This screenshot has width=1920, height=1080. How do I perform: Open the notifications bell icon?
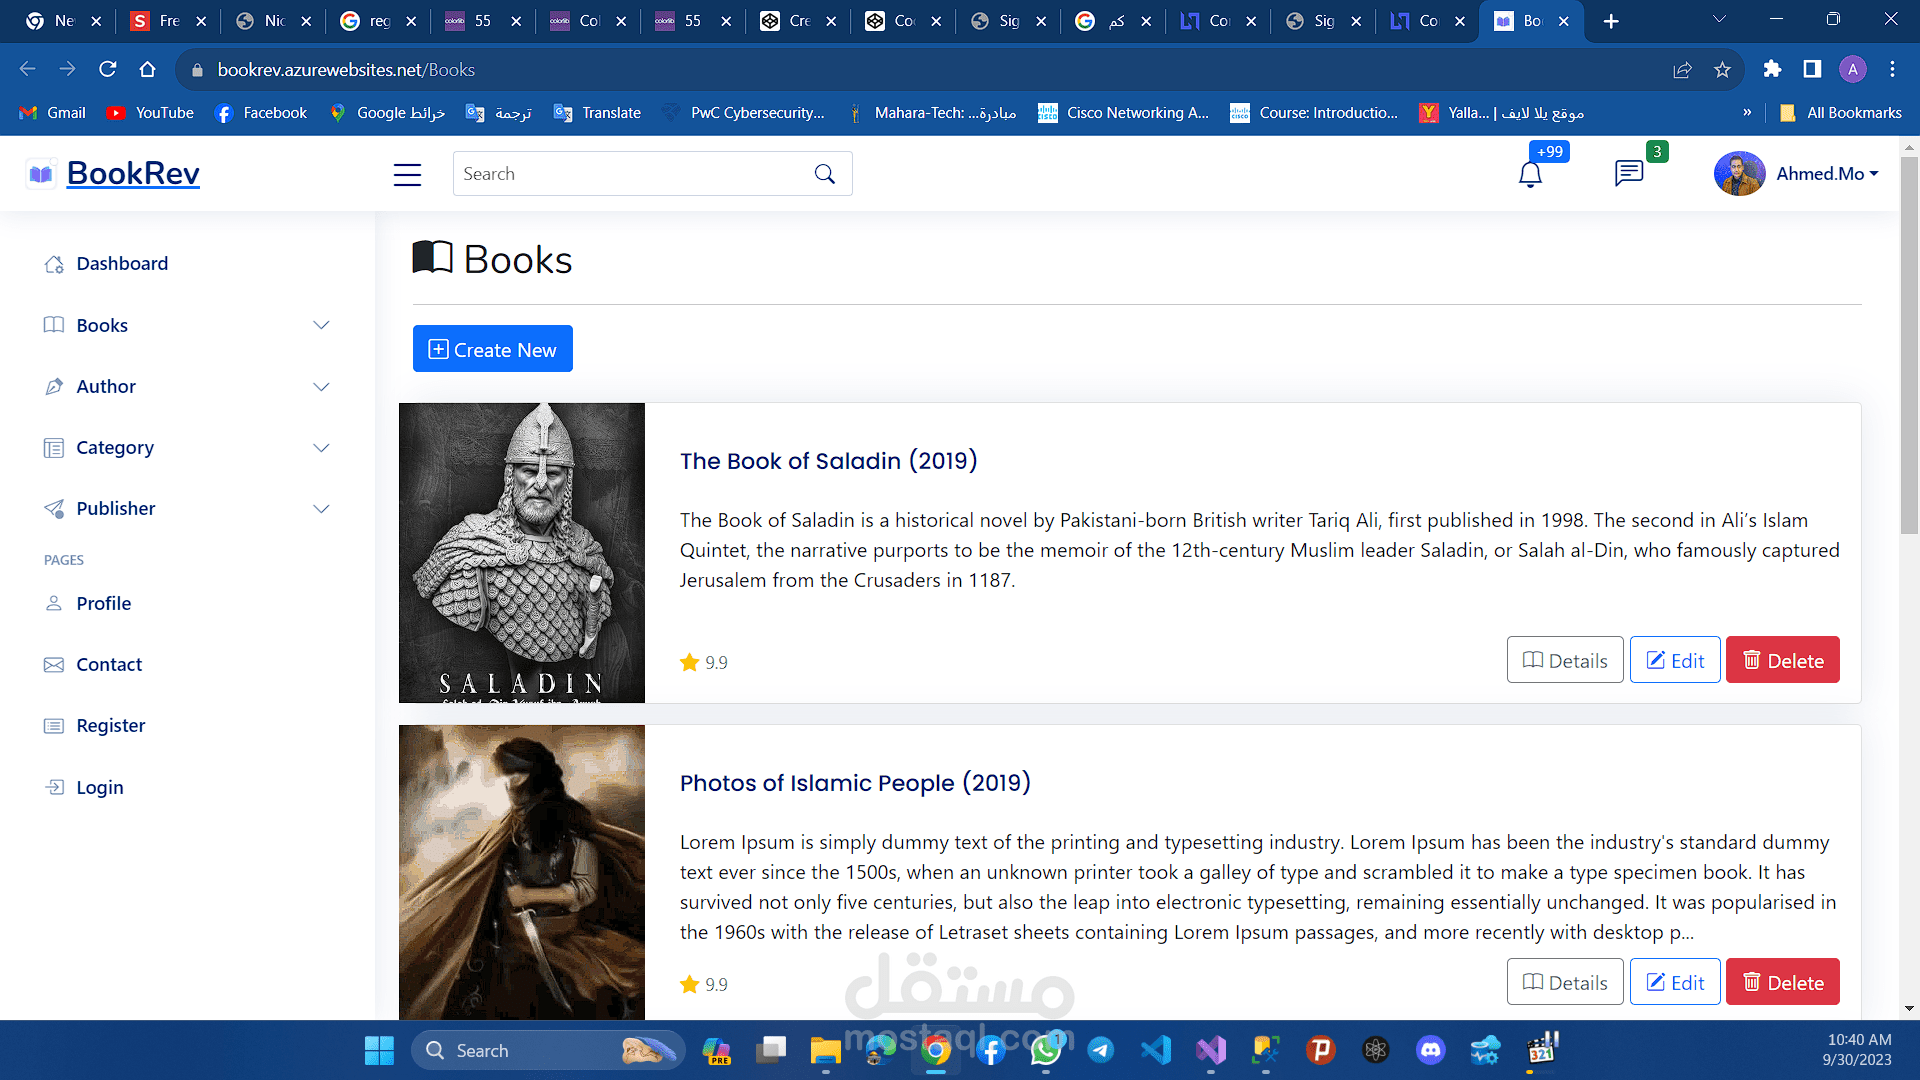pyautogui.click(x=1530, y=174)
